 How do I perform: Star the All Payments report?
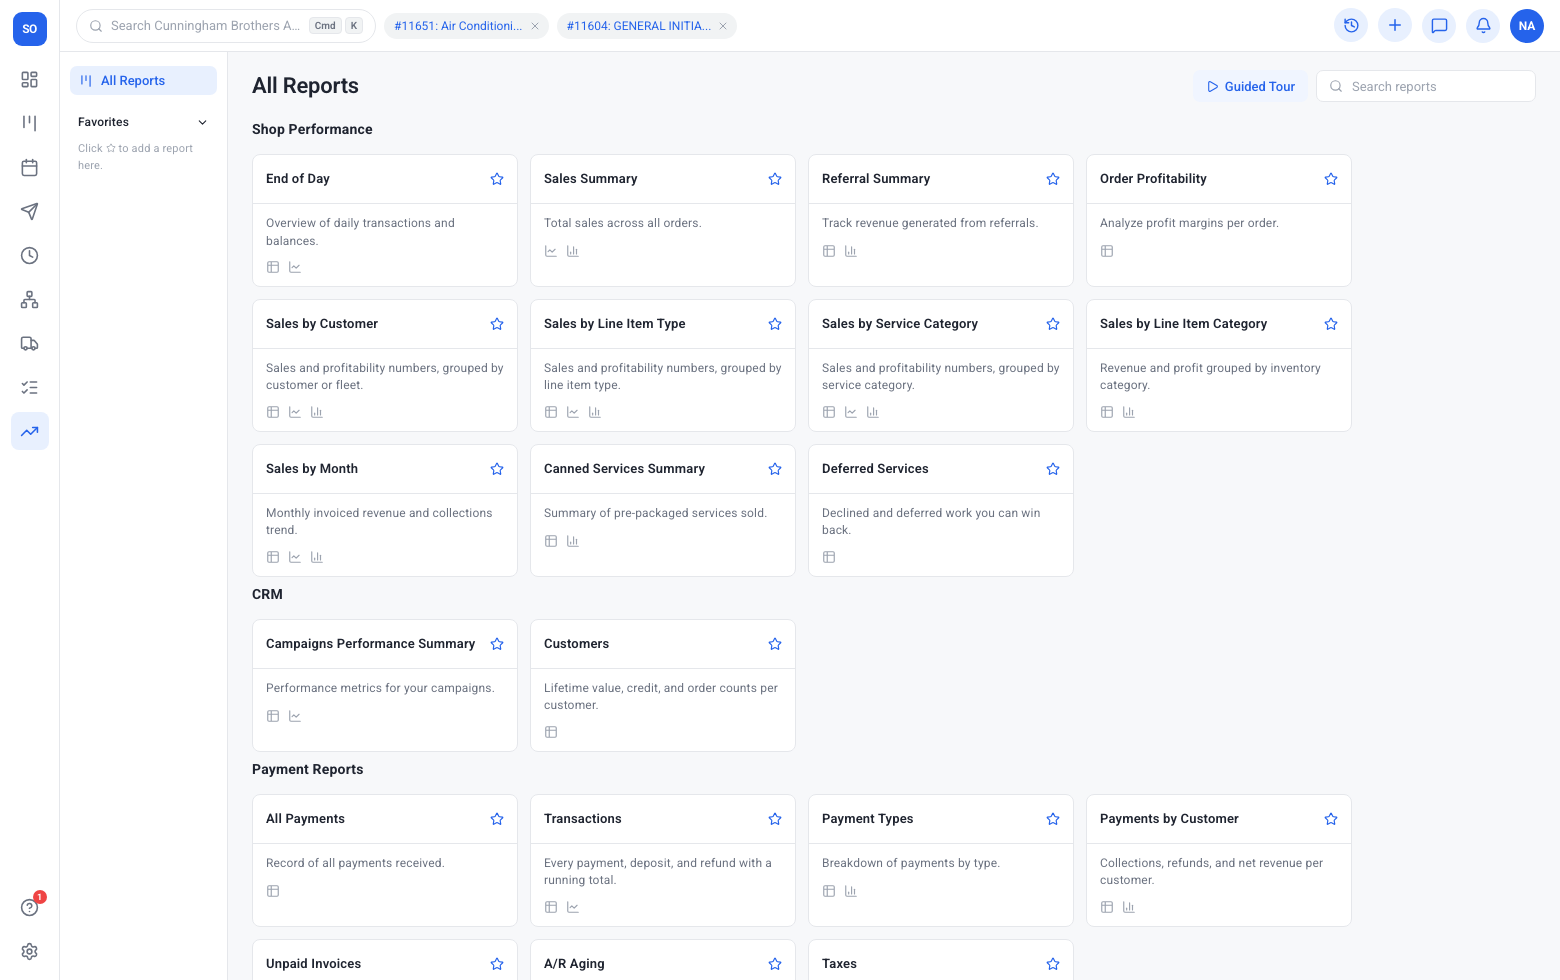point(497,819)
